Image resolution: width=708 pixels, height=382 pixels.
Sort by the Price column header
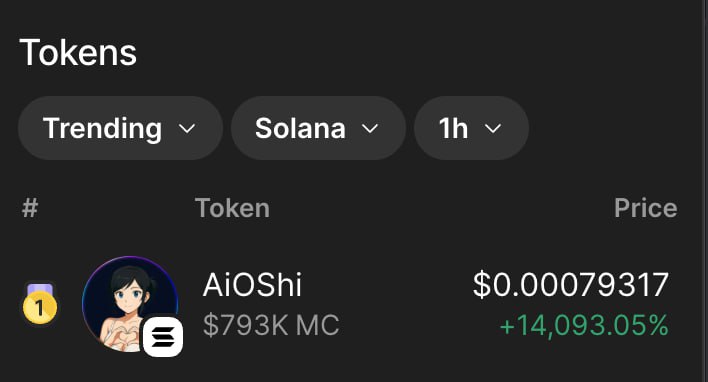point(646,208)
